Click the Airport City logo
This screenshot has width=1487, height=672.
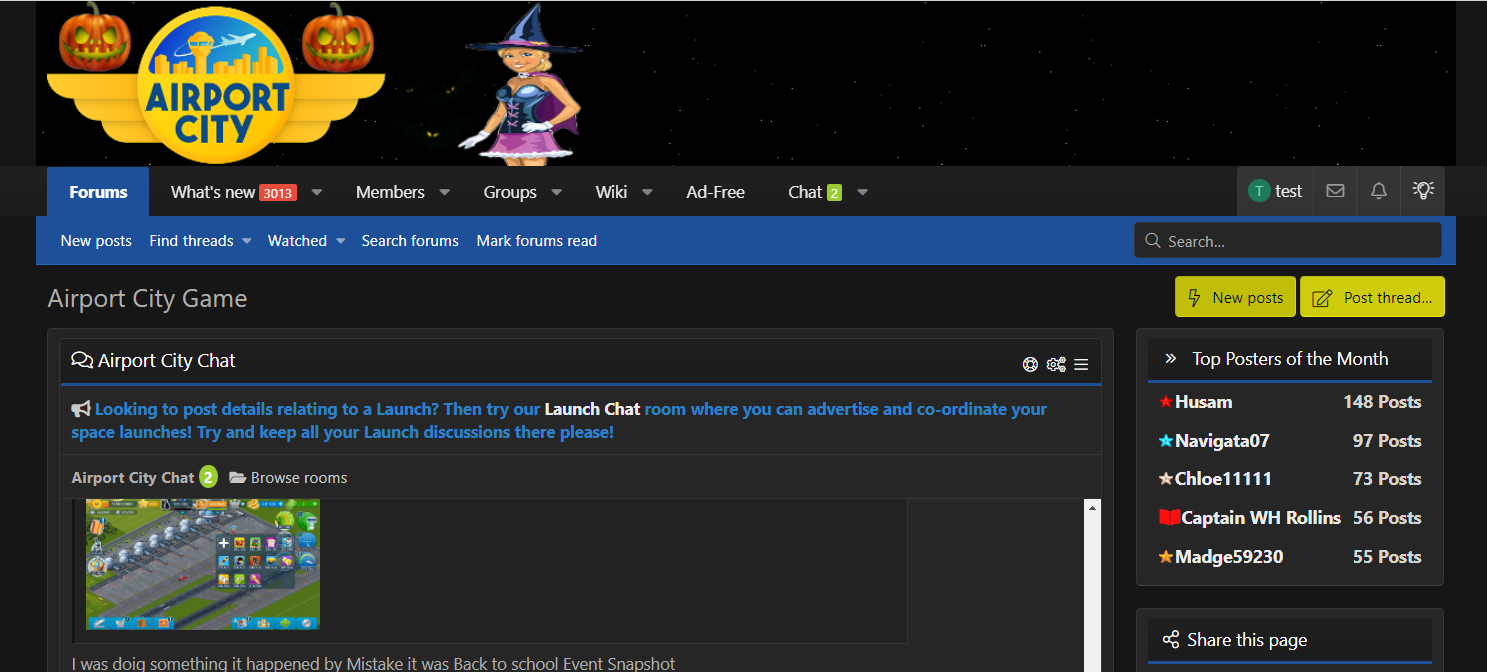click(x=215, y=86)
